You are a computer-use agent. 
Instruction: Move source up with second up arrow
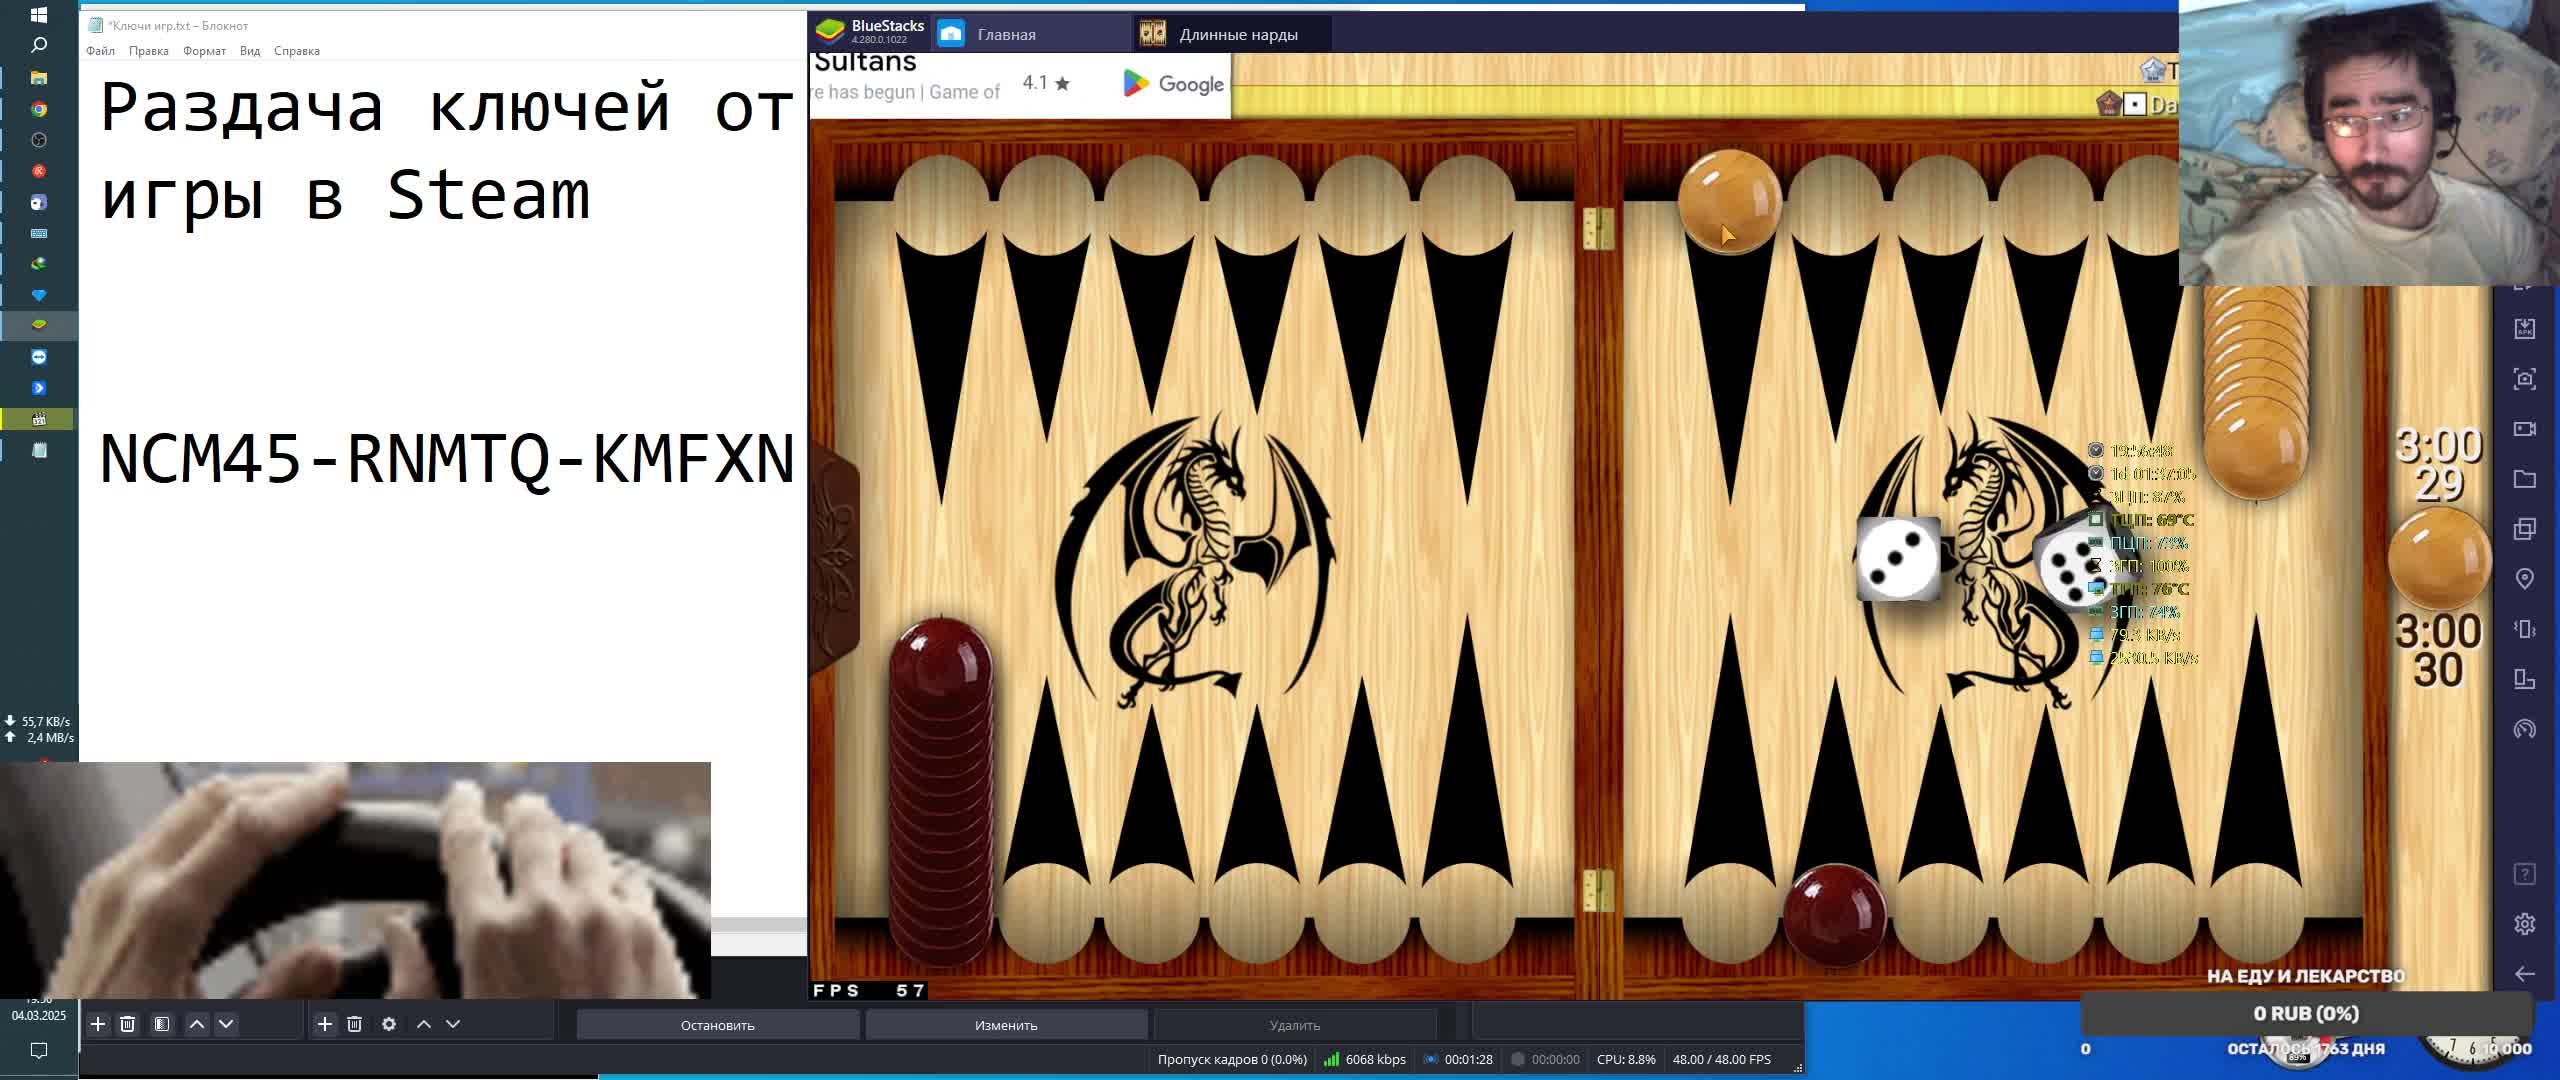424,1024
